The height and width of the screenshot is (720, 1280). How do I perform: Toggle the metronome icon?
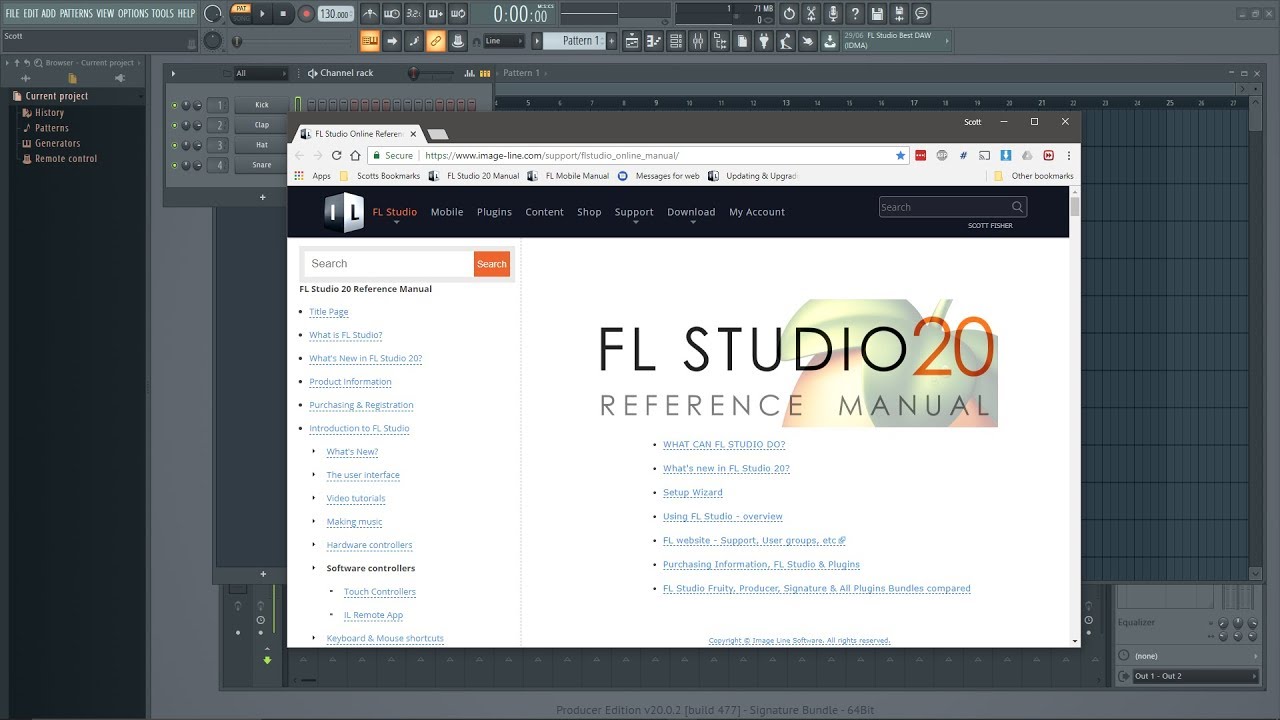click(x=370, y=14)
